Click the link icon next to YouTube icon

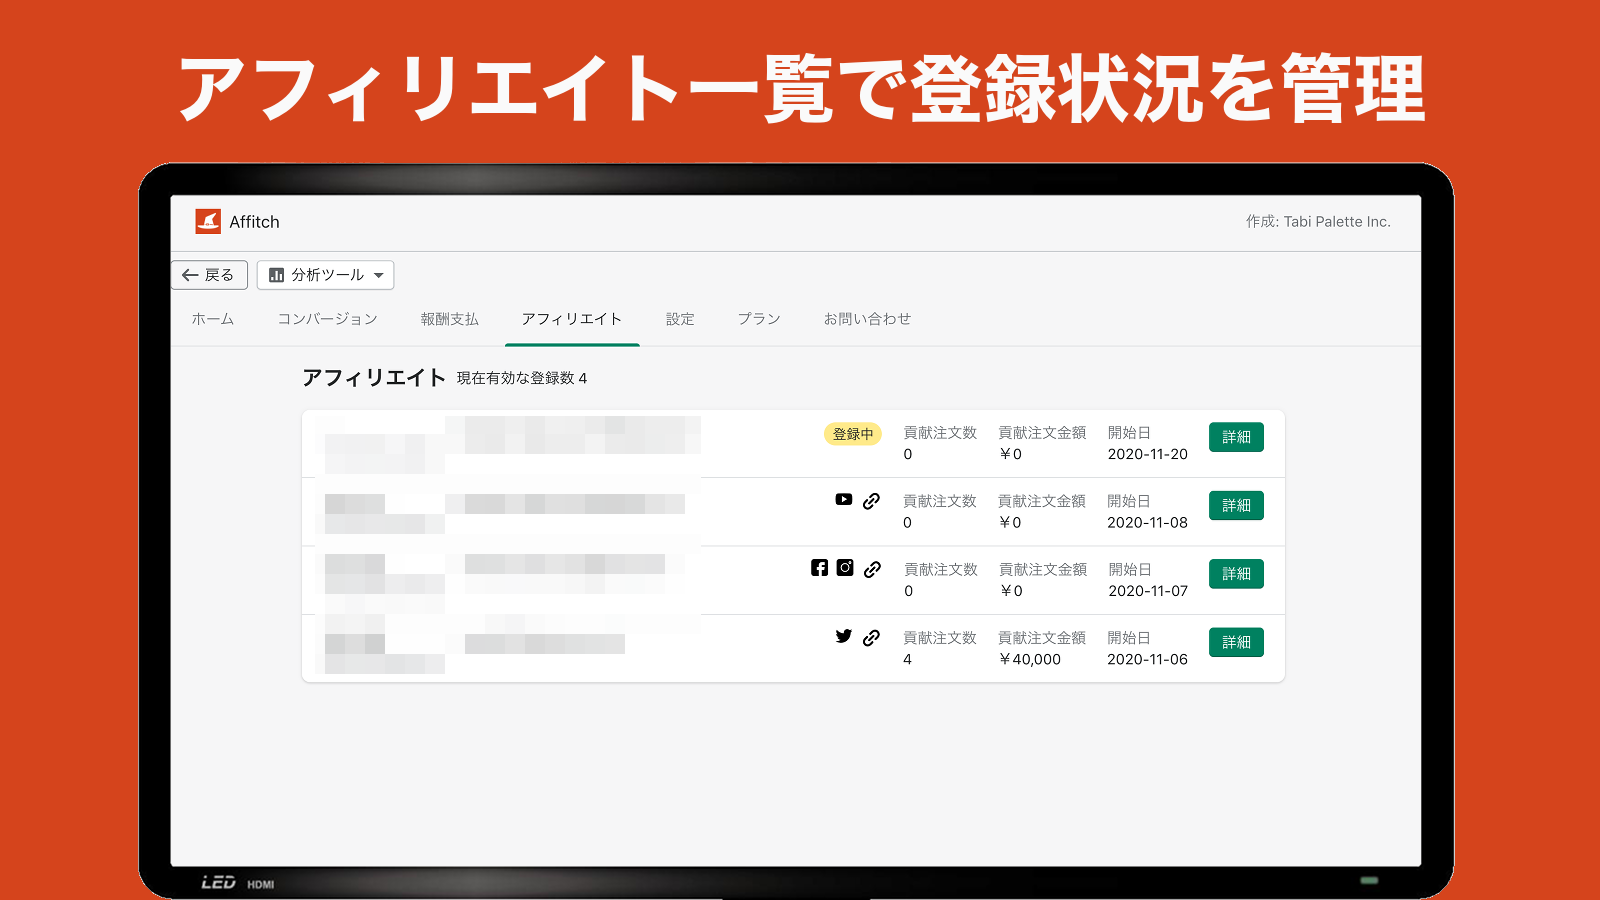(872, 500)
